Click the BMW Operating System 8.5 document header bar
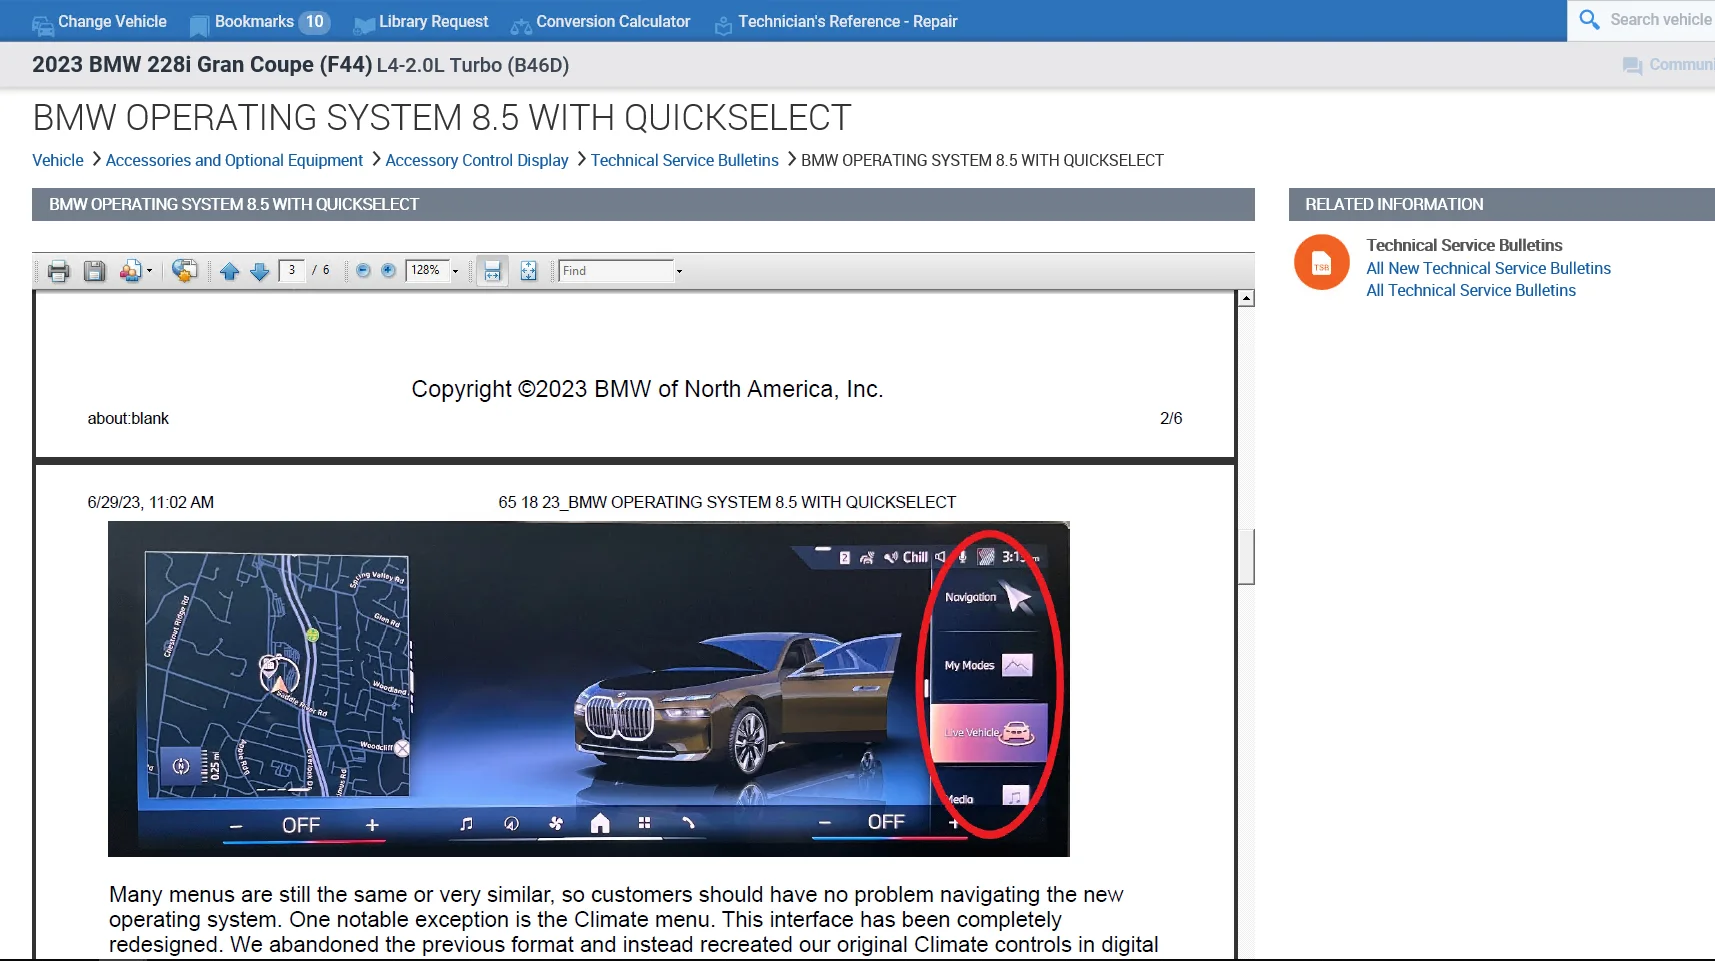Image resolution: width=1715 pixels, height=961 pixels. click(643, 204)
